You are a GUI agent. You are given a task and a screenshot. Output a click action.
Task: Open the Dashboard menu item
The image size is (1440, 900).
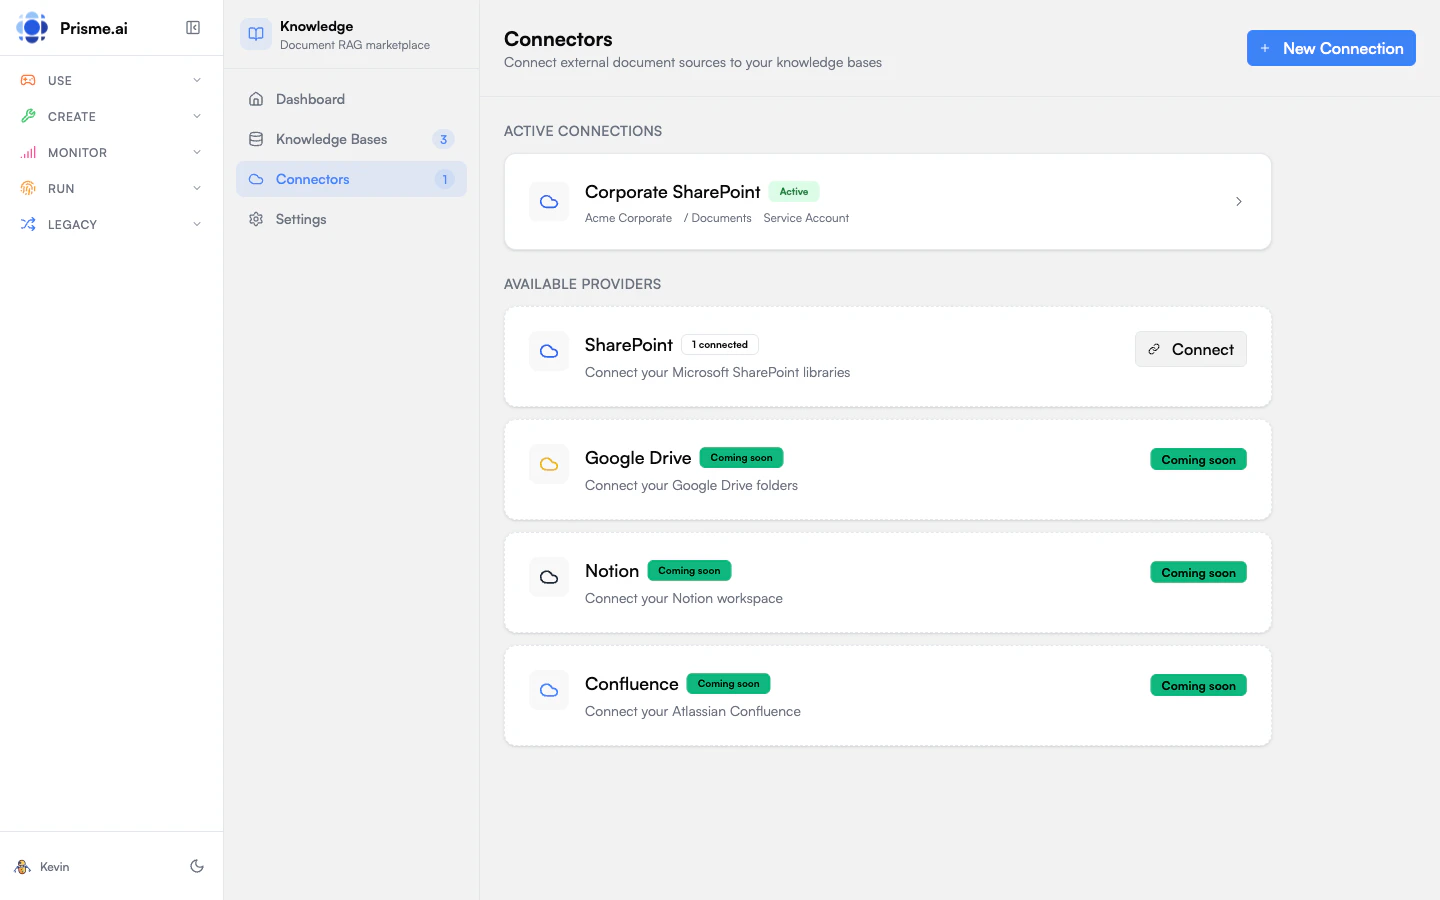351,99
